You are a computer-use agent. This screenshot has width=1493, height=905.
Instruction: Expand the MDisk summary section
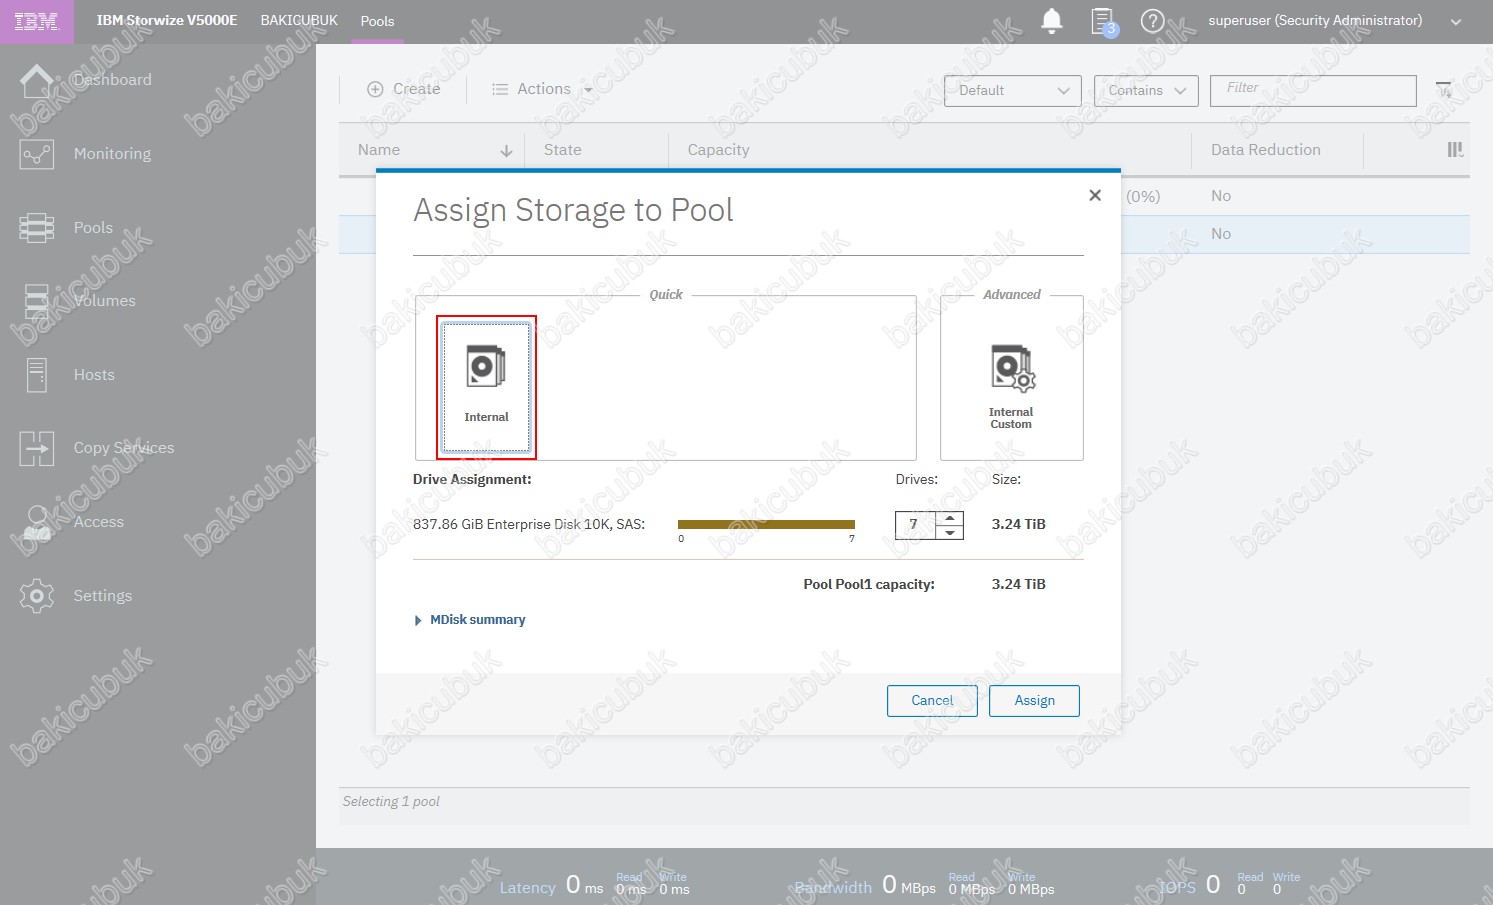pos(470,620)
